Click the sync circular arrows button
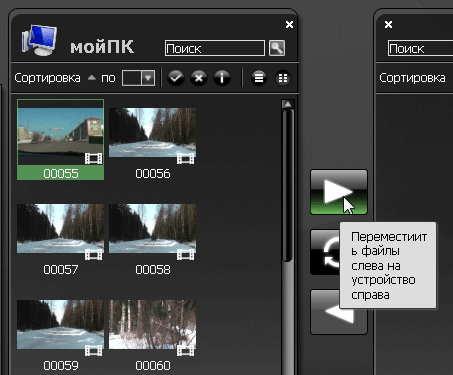This screenshot has height=375, width=453. (325, 252)
